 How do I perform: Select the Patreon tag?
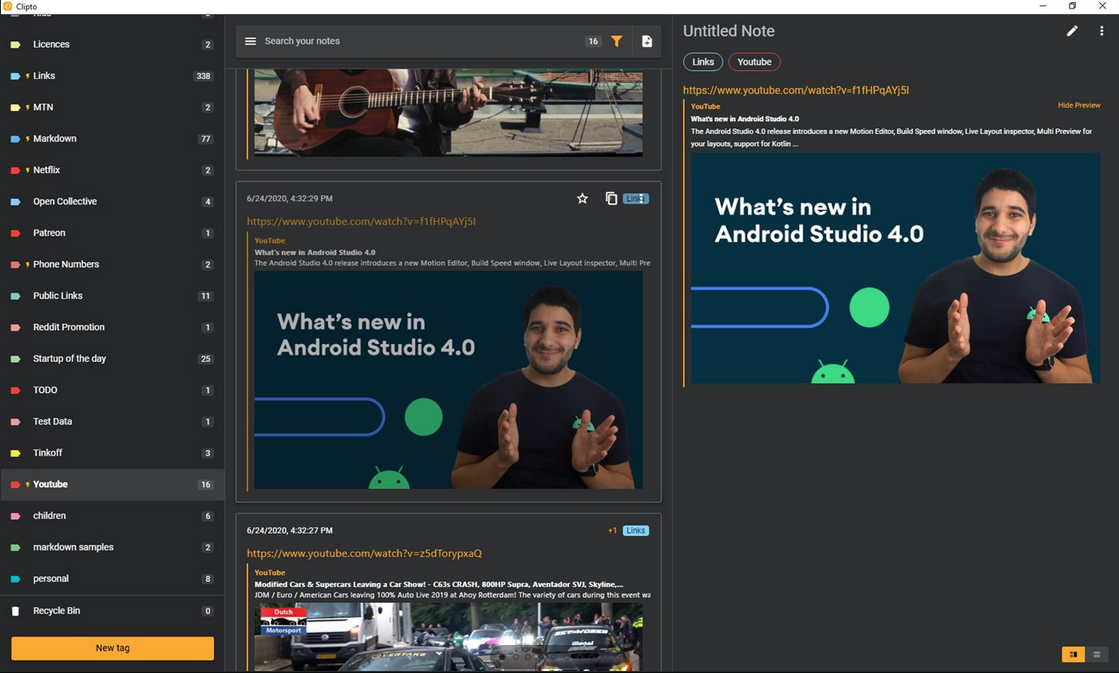coord(112,233)
